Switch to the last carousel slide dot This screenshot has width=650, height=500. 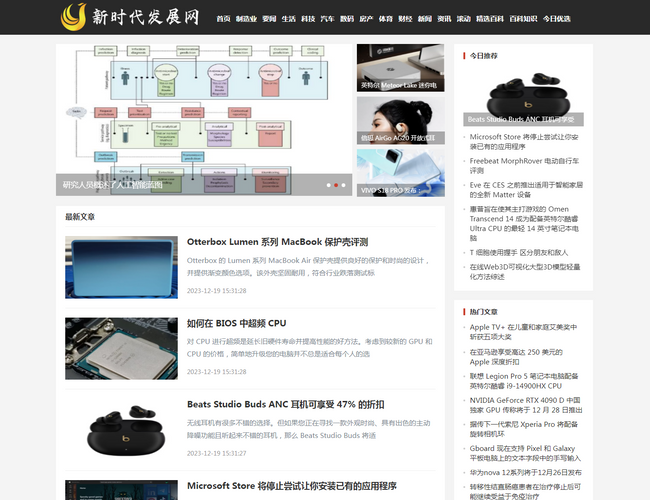(x=344, y=185)
